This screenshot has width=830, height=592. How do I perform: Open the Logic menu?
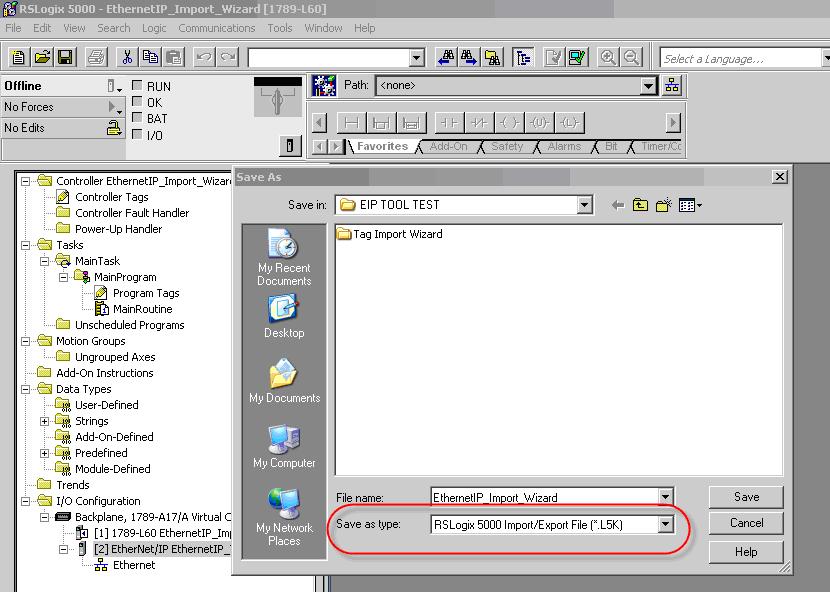click(x=154, y=28)
